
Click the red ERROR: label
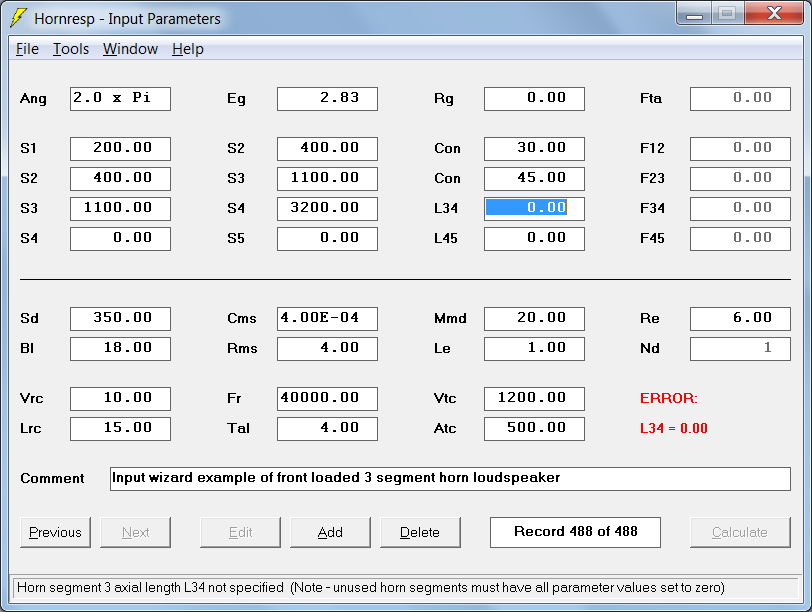669,399
